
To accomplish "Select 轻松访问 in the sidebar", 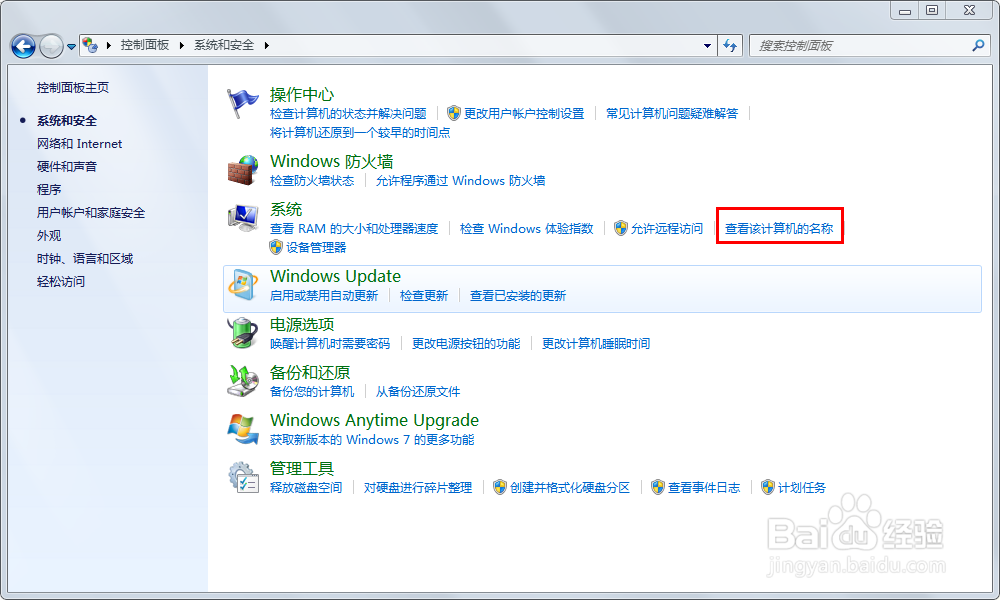I will pyautogui.click(x=61, y=281).
